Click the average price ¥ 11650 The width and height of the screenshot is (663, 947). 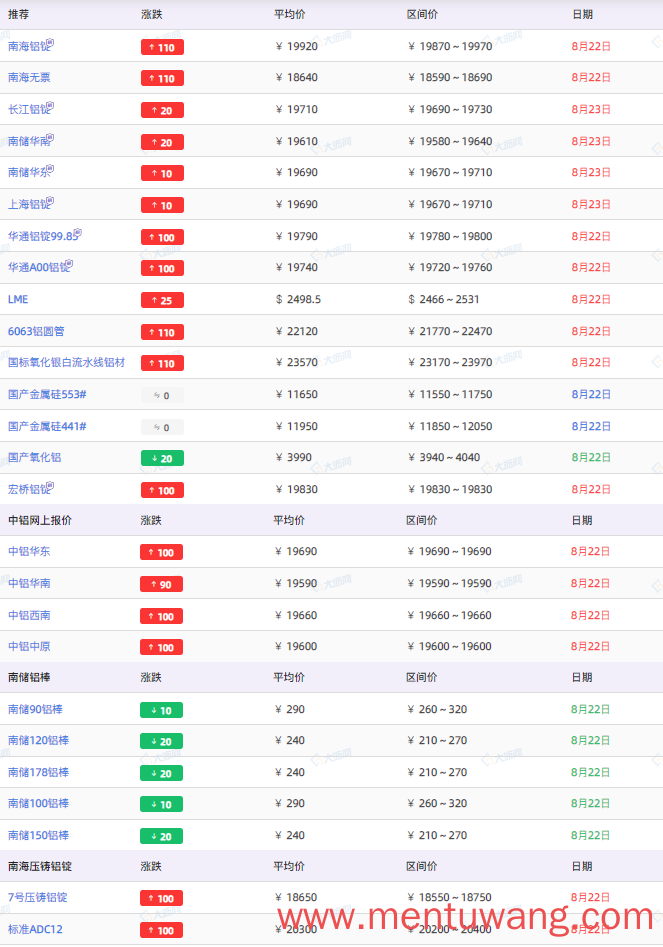tap(296, 394)
